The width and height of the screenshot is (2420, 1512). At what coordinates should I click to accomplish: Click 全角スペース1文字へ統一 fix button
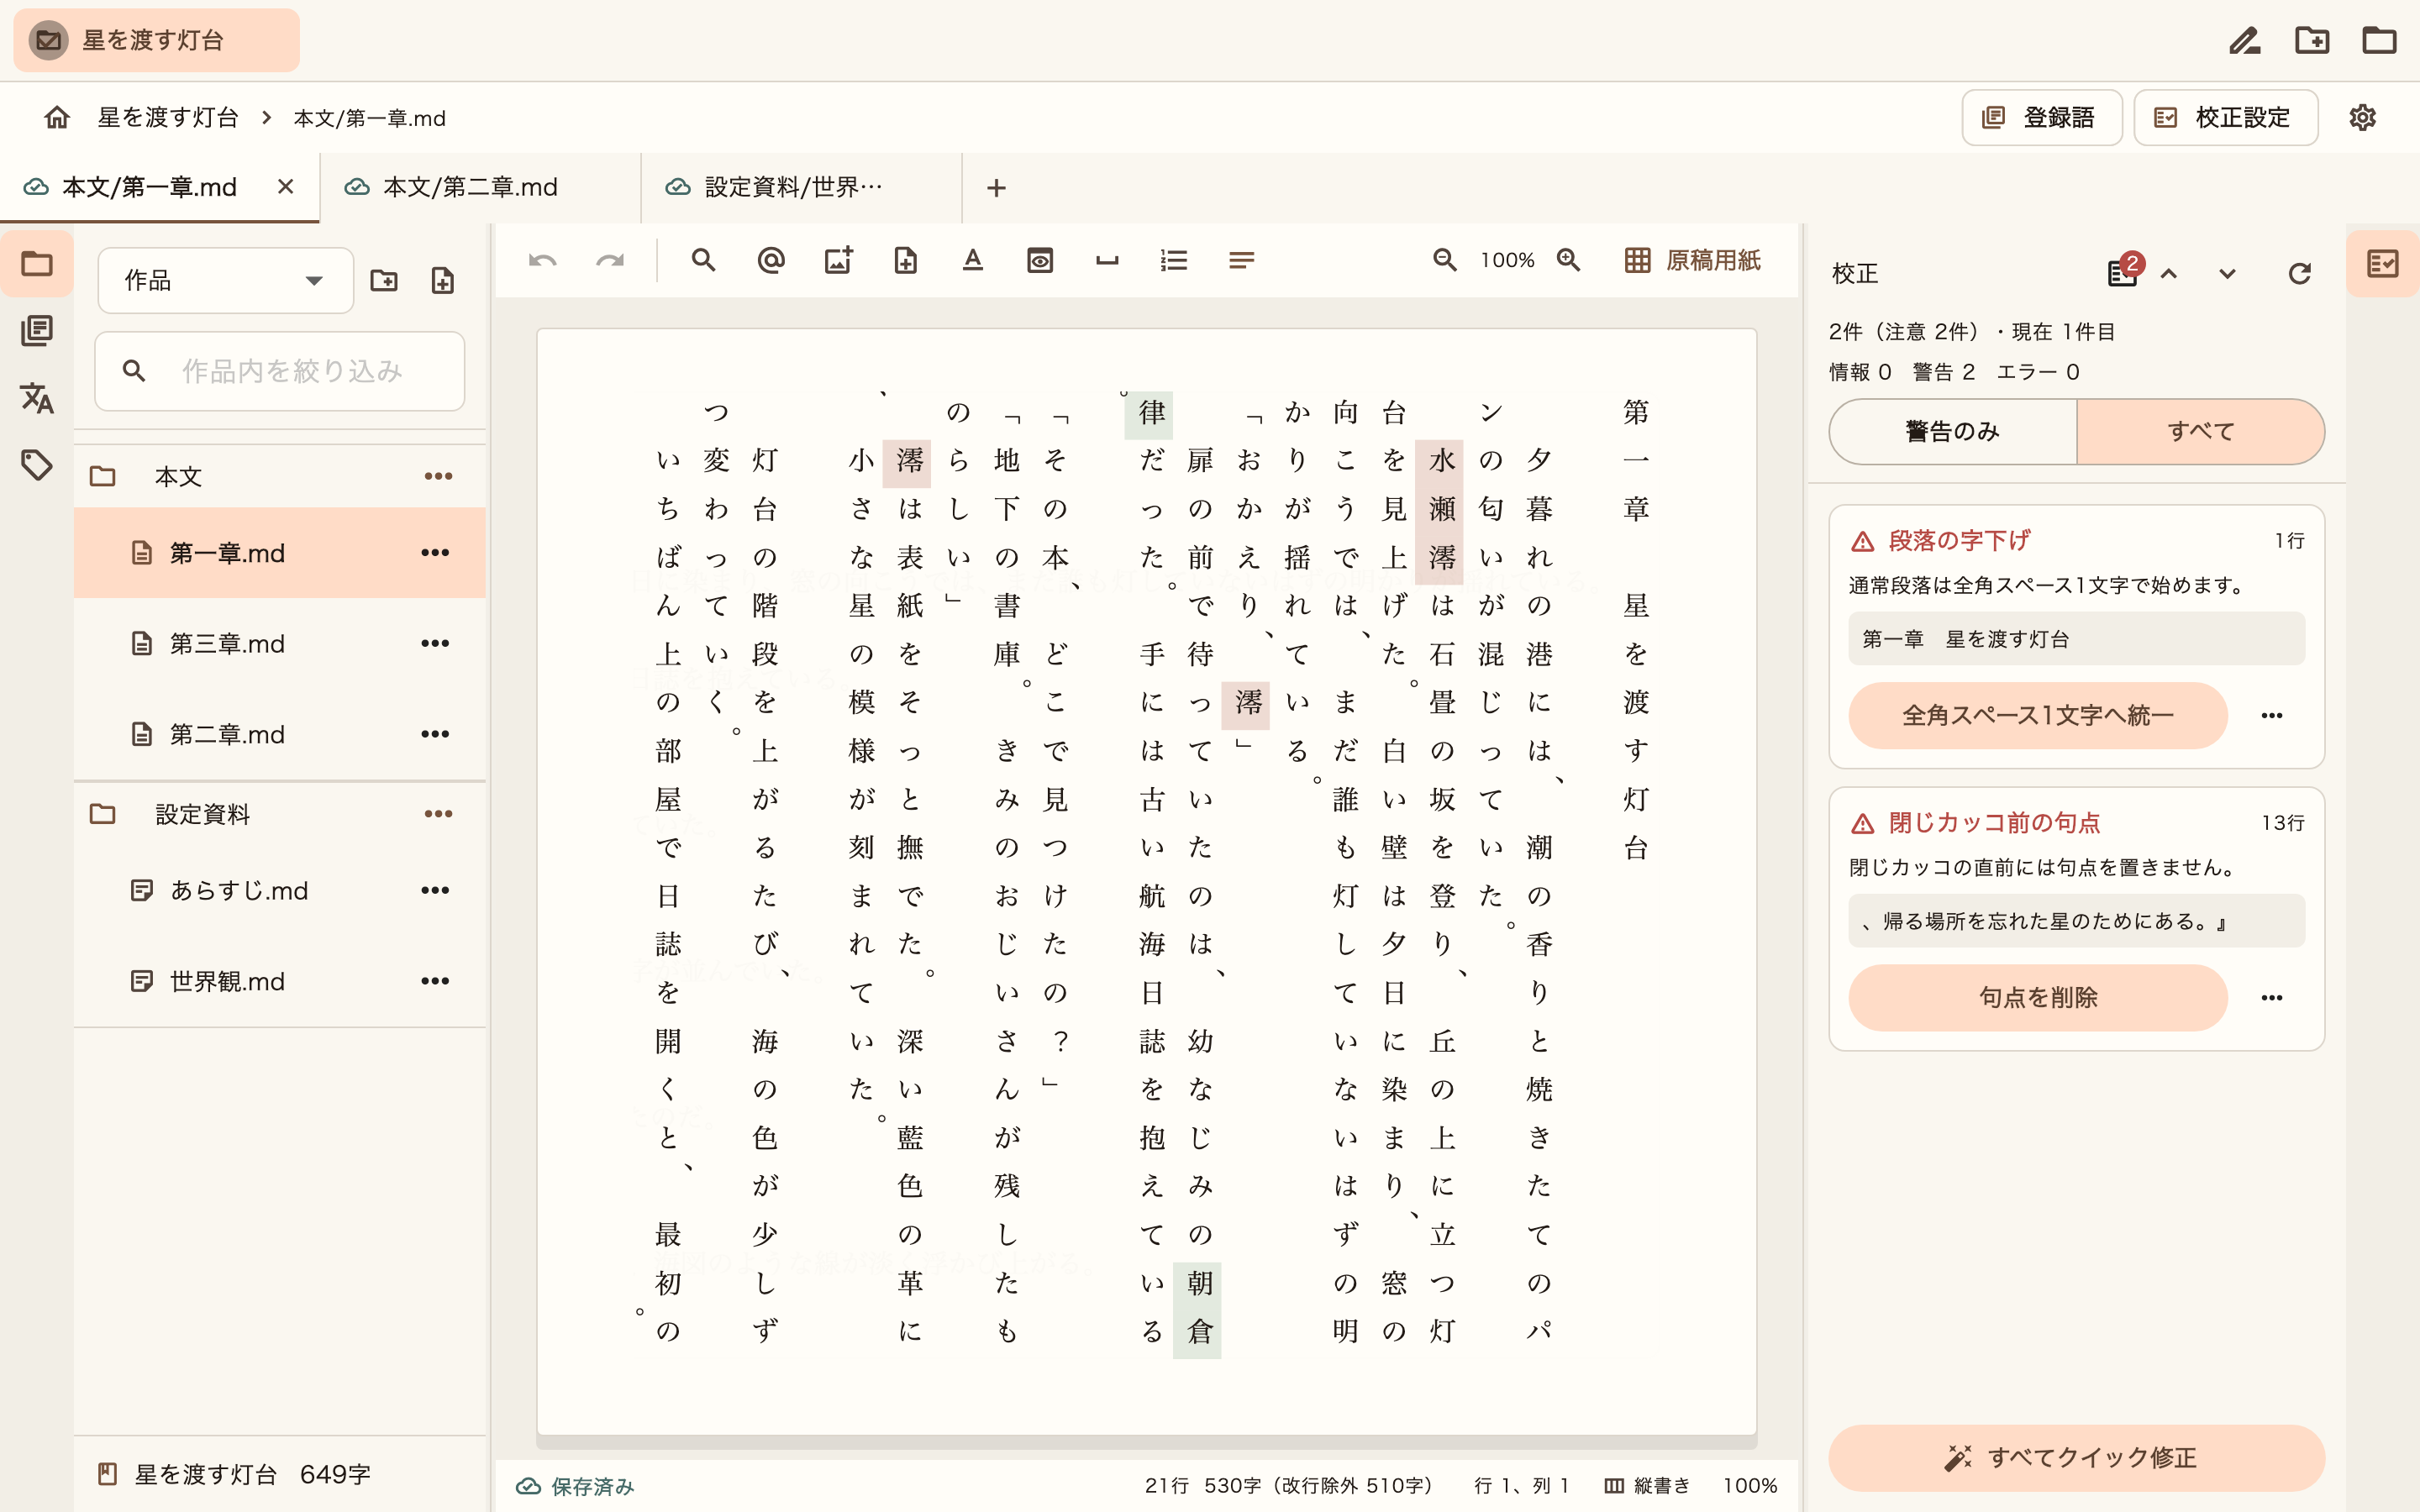coord(2038,716)
